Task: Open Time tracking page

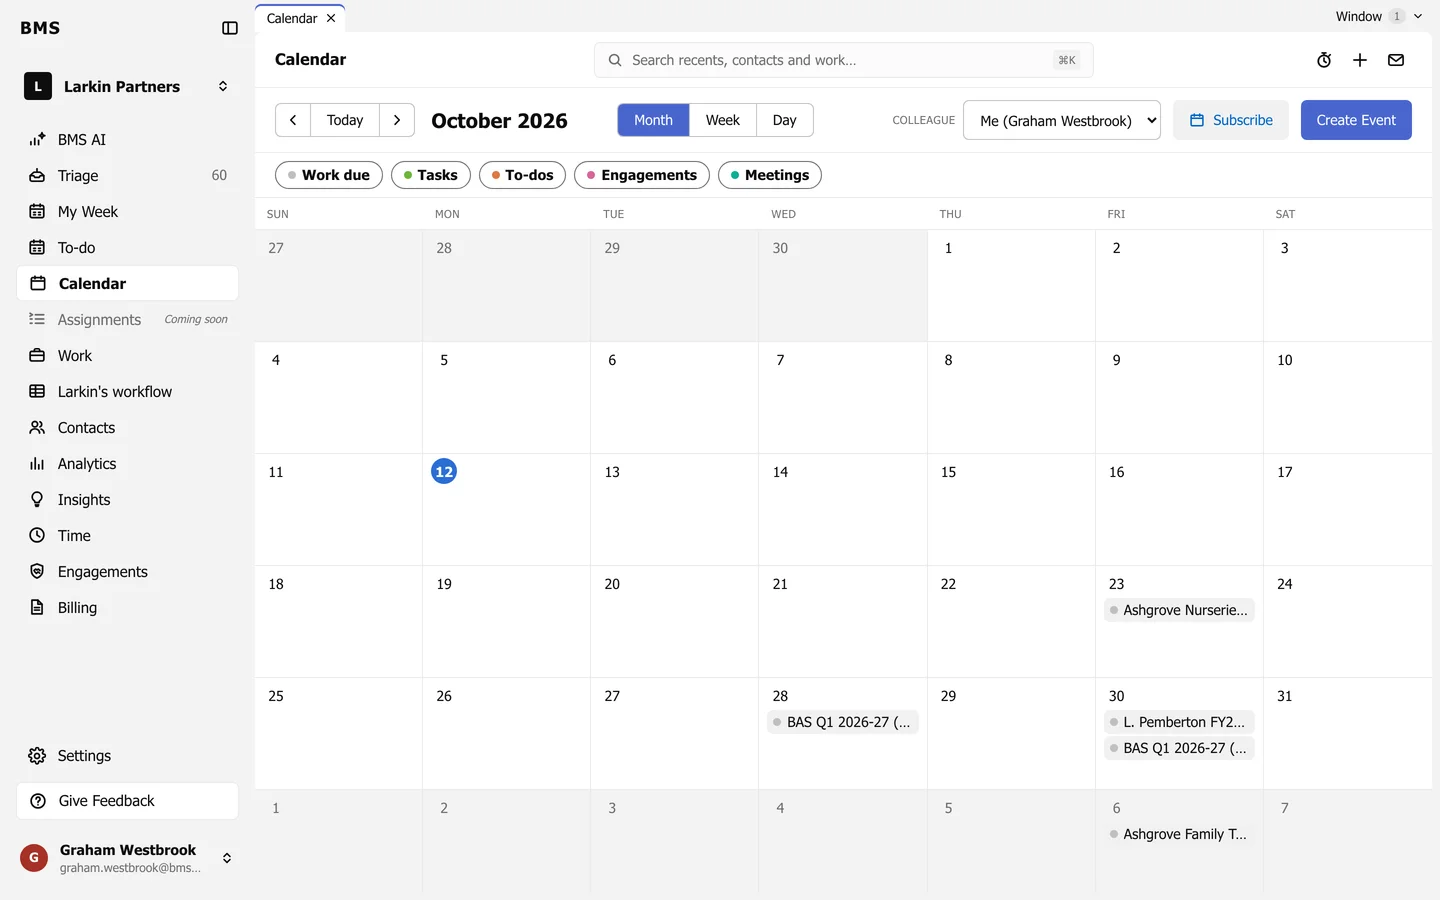Action: (128, 535)
